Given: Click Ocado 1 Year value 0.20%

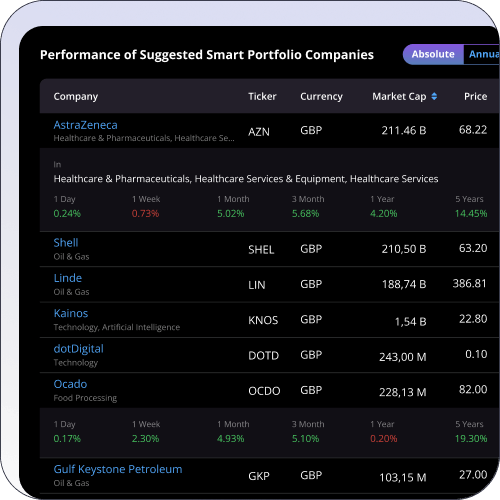Looking at the screenshot, I should tap(384, 438).
